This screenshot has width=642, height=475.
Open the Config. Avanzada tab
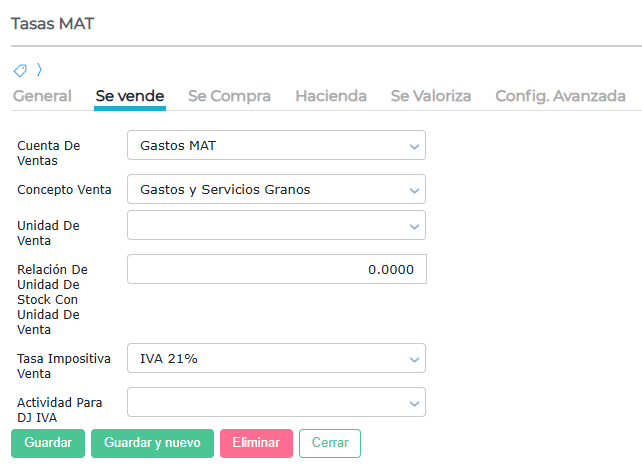[x=560, y=96]
